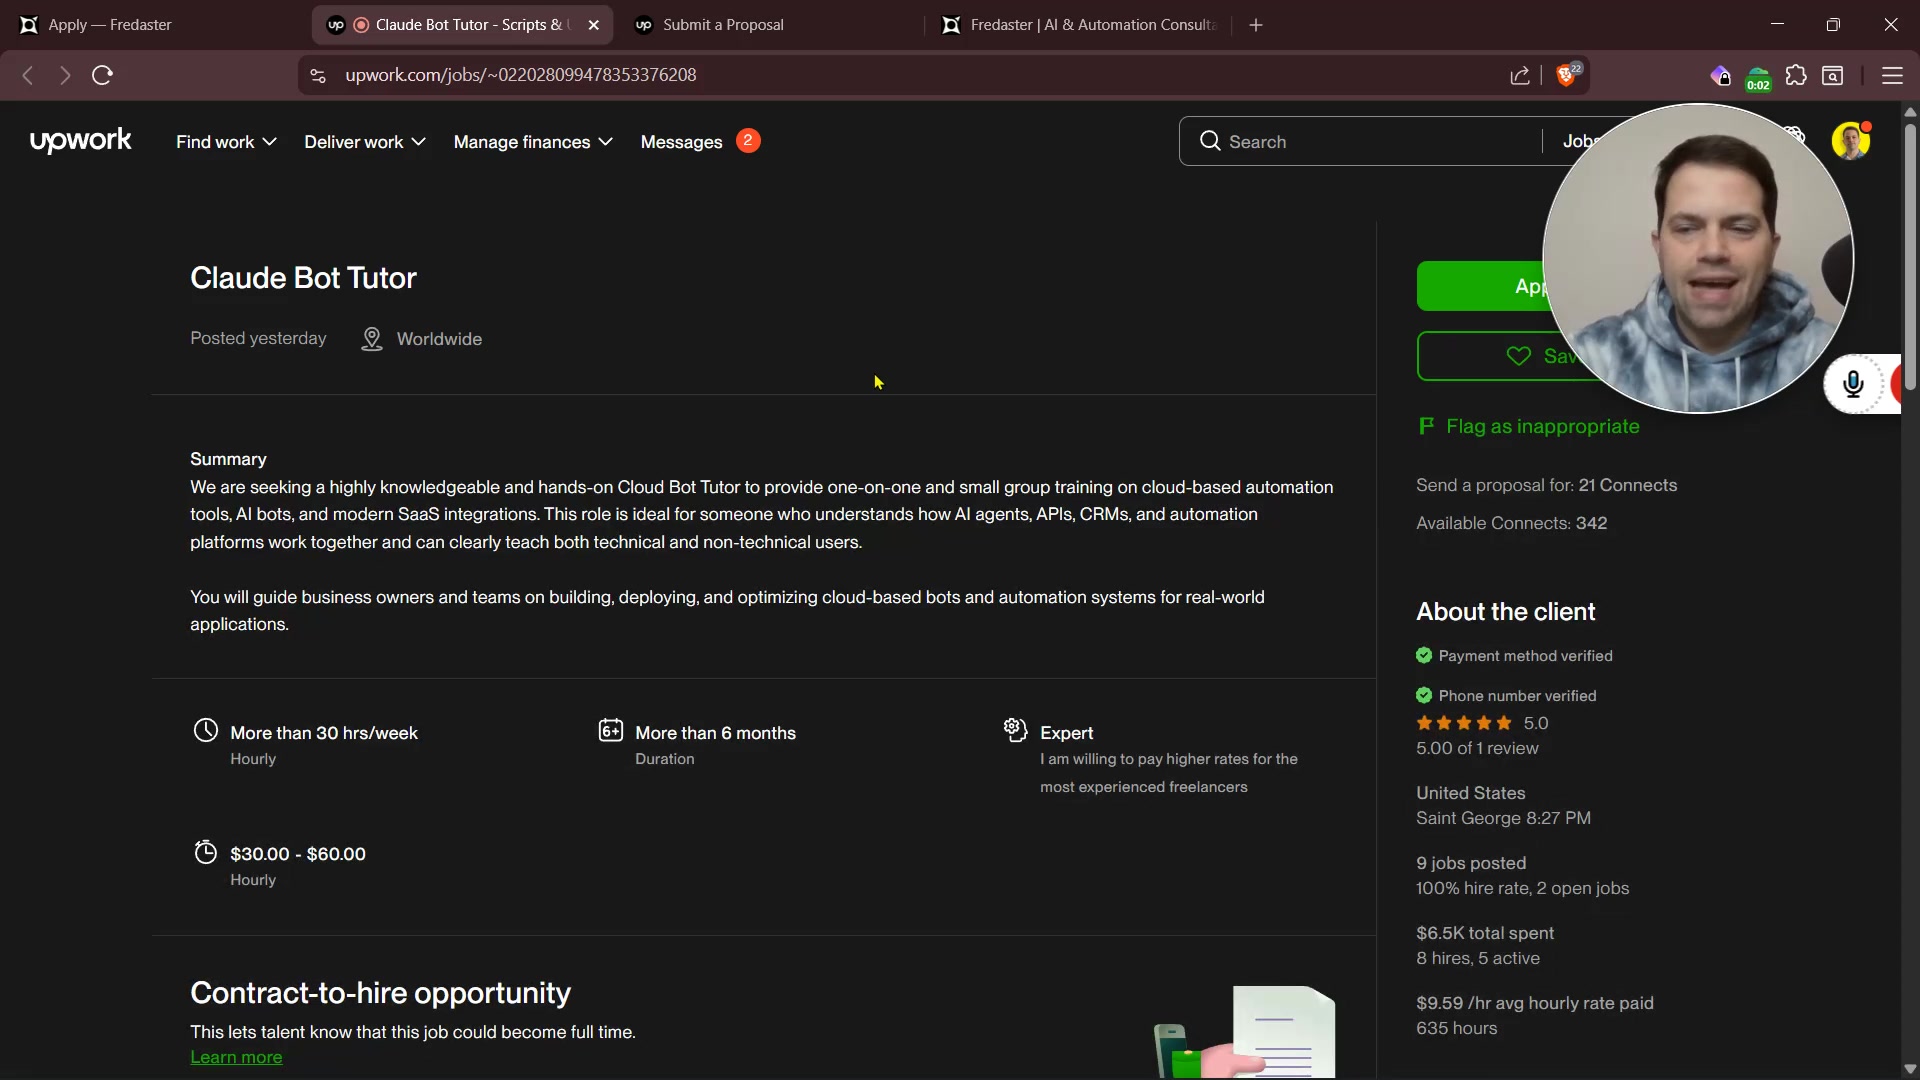
Task: Open browser extensions puzzle icon
Action: tap(1796, 76)
